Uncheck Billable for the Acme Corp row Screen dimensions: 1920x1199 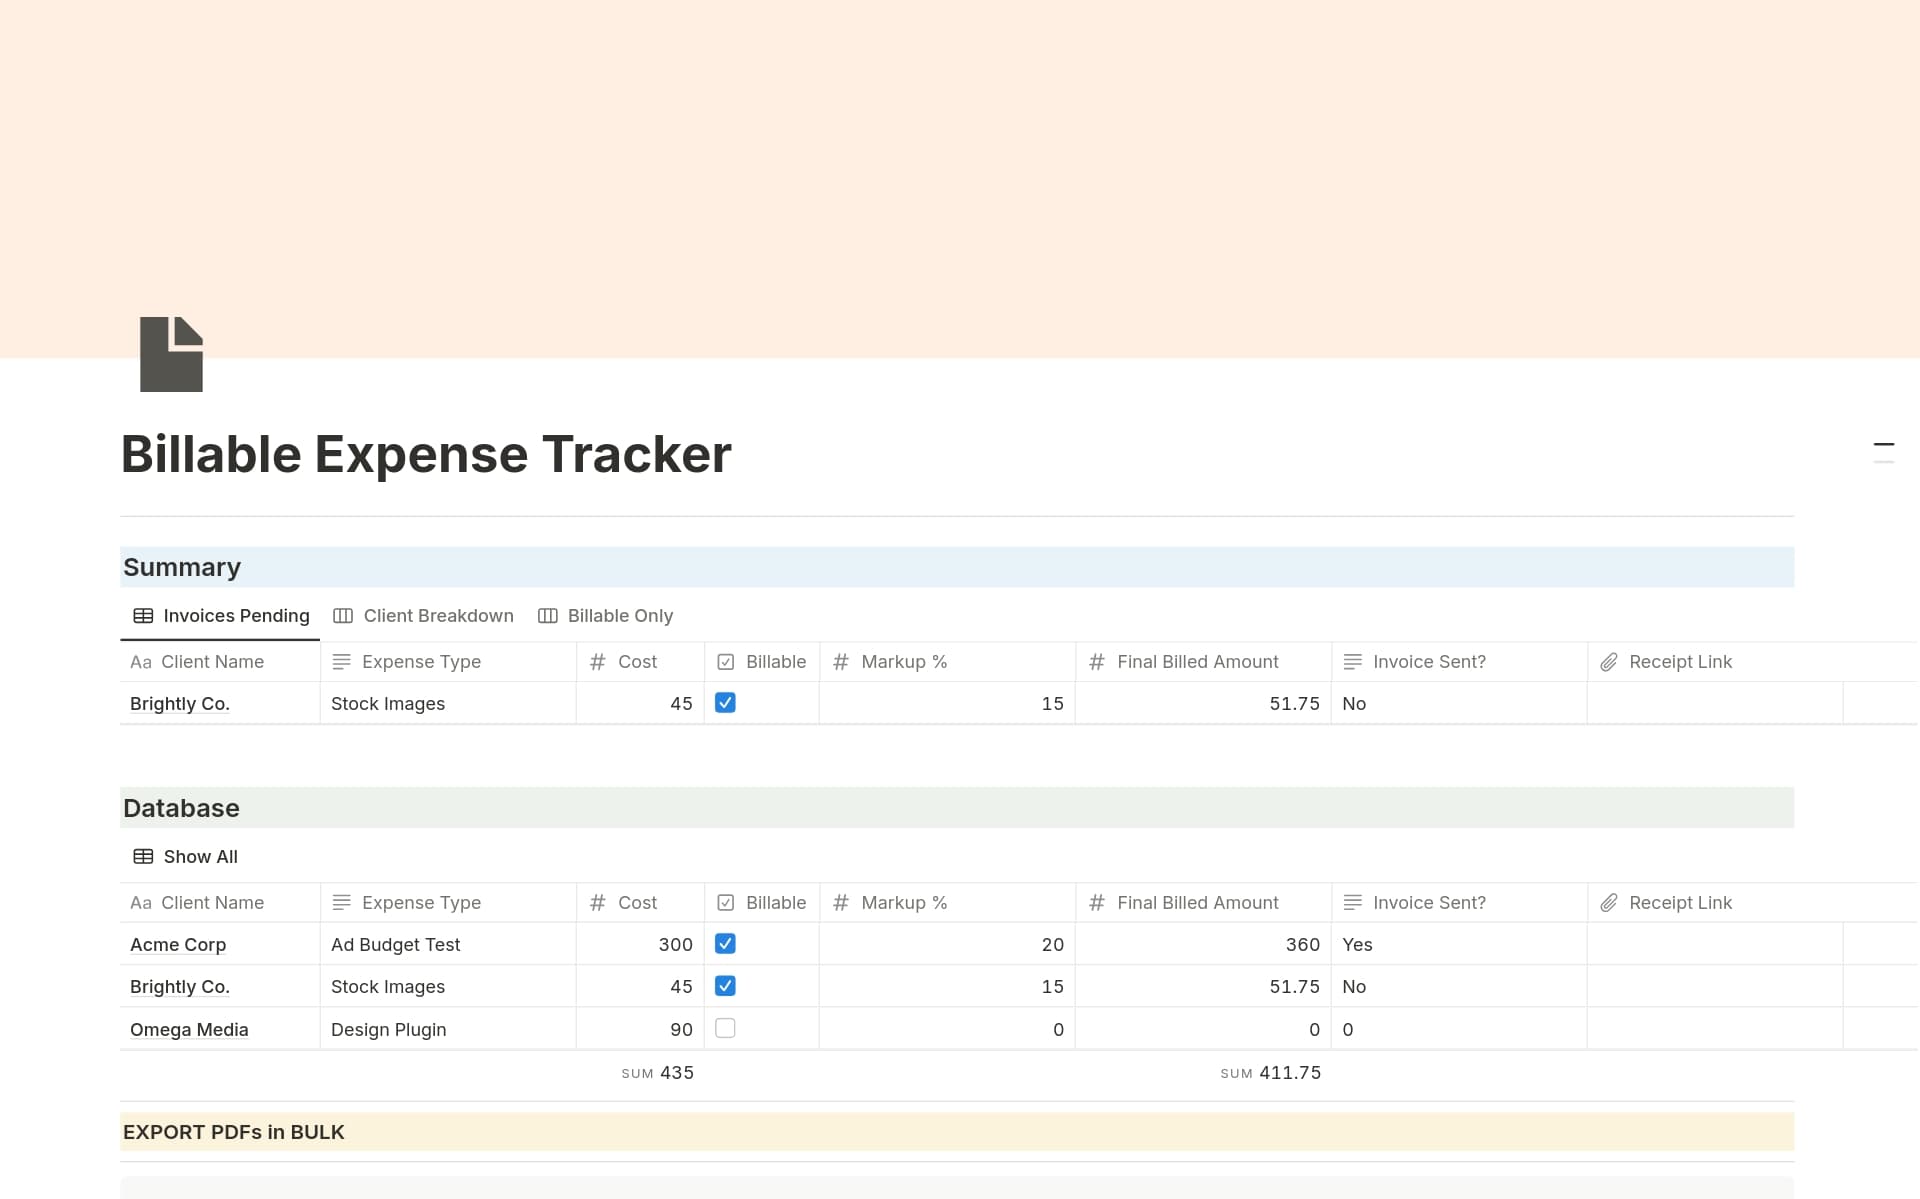[x=726, y=944]
